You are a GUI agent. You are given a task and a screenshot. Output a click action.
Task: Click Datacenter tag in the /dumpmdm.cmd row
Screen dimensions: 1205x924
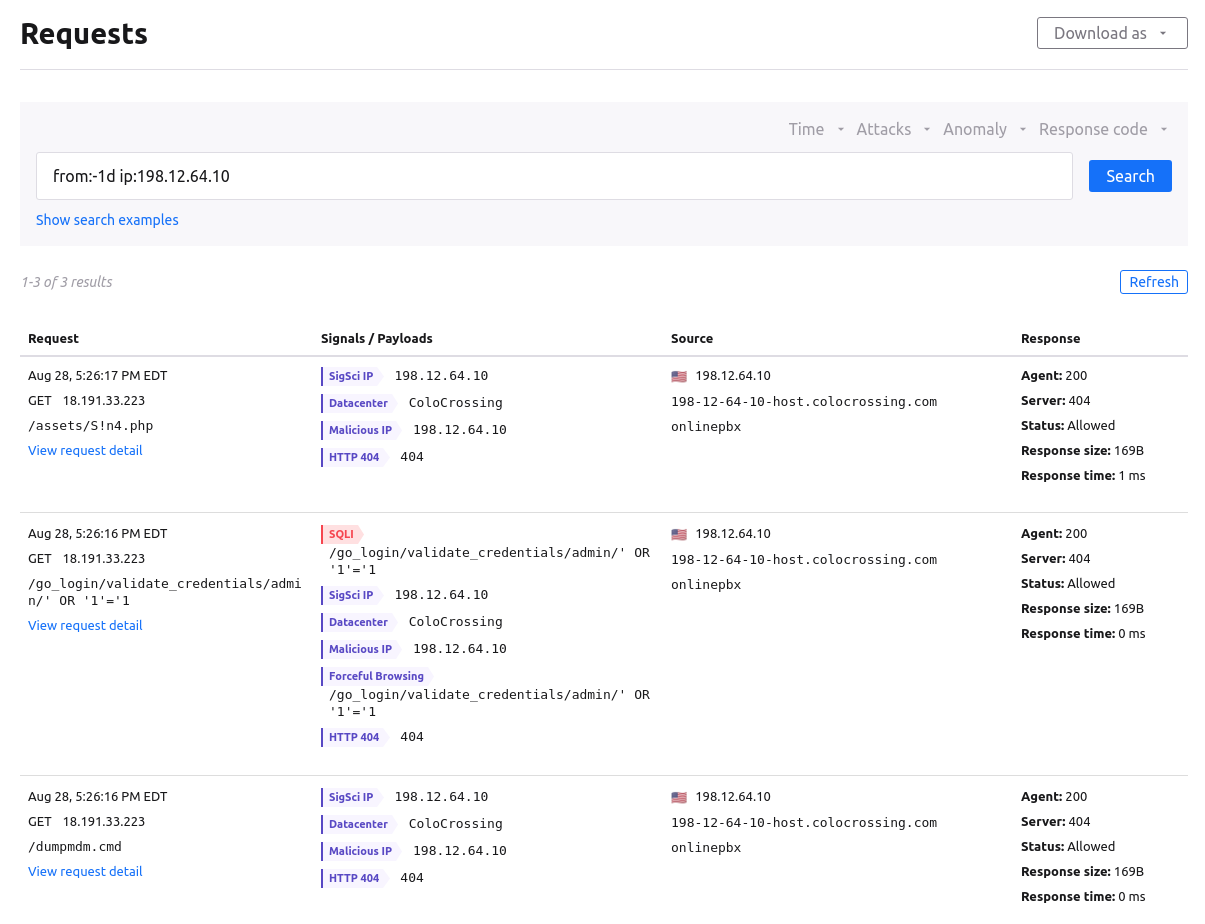coord(358,824)
